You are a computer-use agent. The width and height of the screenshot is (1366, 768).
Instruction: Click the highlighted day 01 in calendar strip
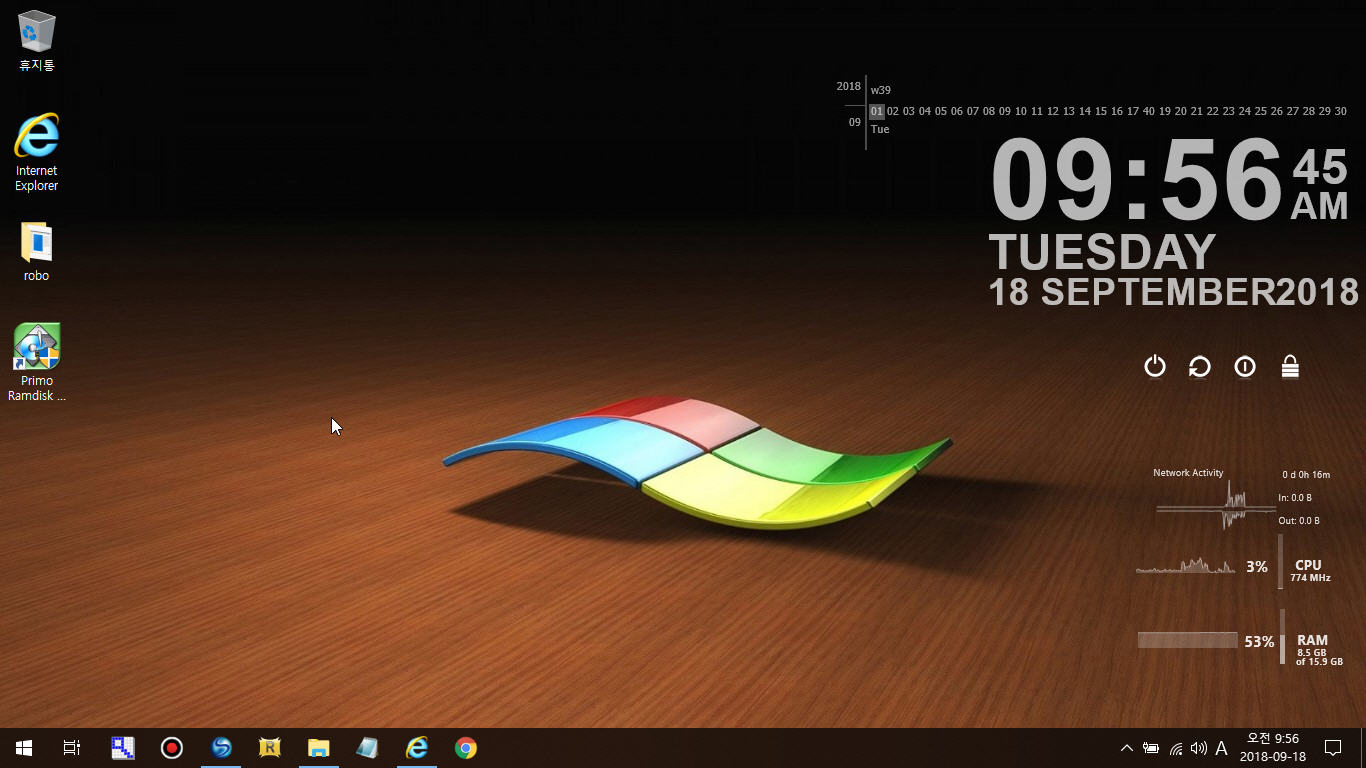pos(877,111)
